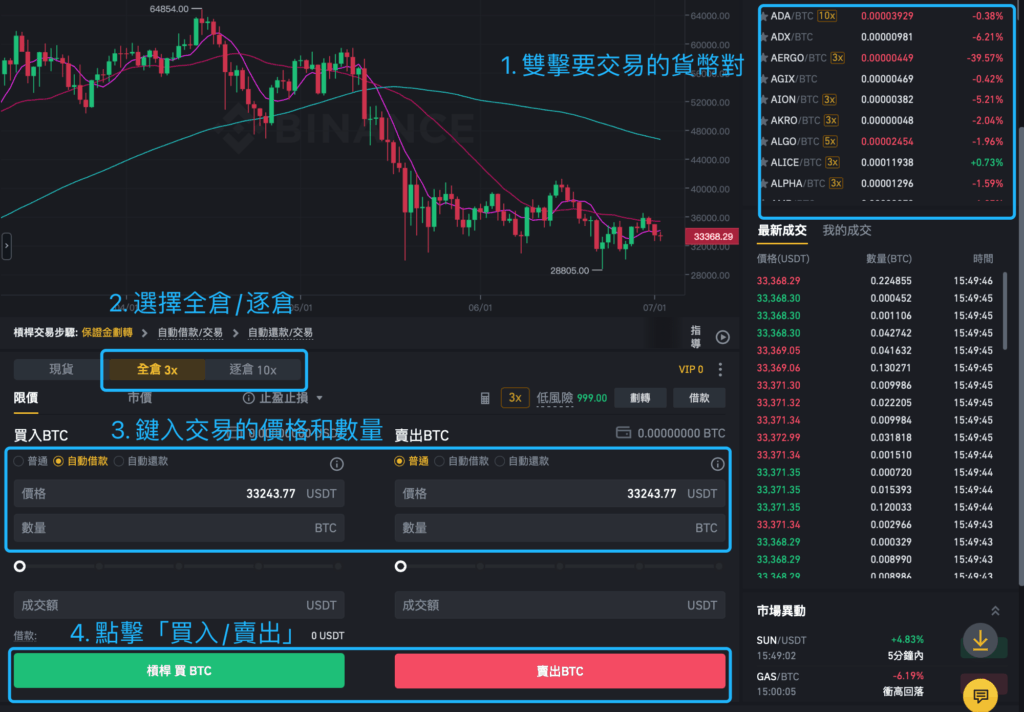Viewport: 1024px width, 712px height.
Task: Click the sell amount percentage slider handle
Action: (x=401, y=566)
